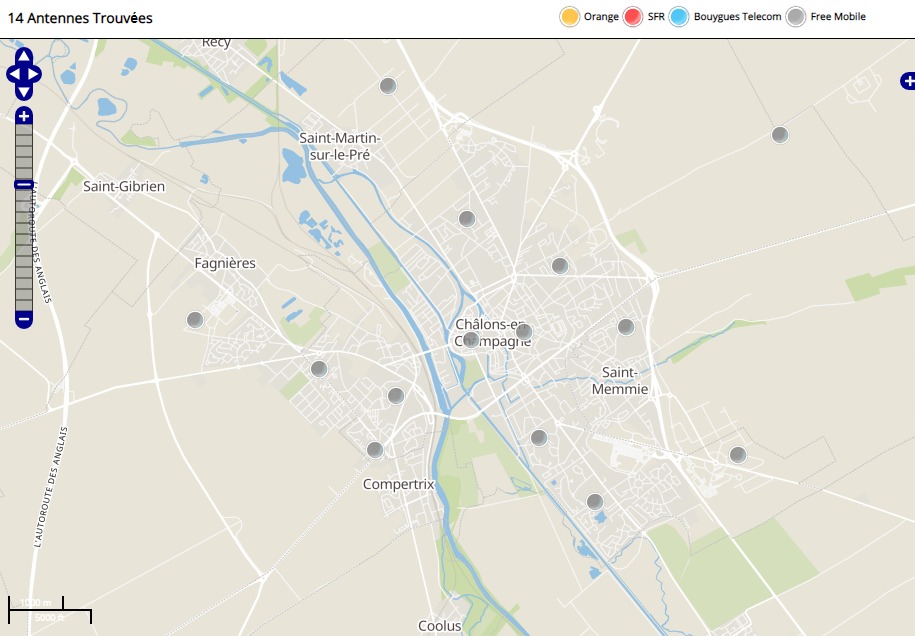Viewport: 915px width, 636px height.
Task: Click the zoom slider handle
Action: (24, 185)
